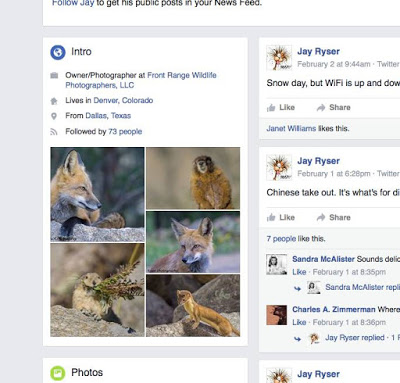The width and height of the screenshot is (400, 383).
Task: Open the Dallas, Texas link
Action: (x=108, y=116)
